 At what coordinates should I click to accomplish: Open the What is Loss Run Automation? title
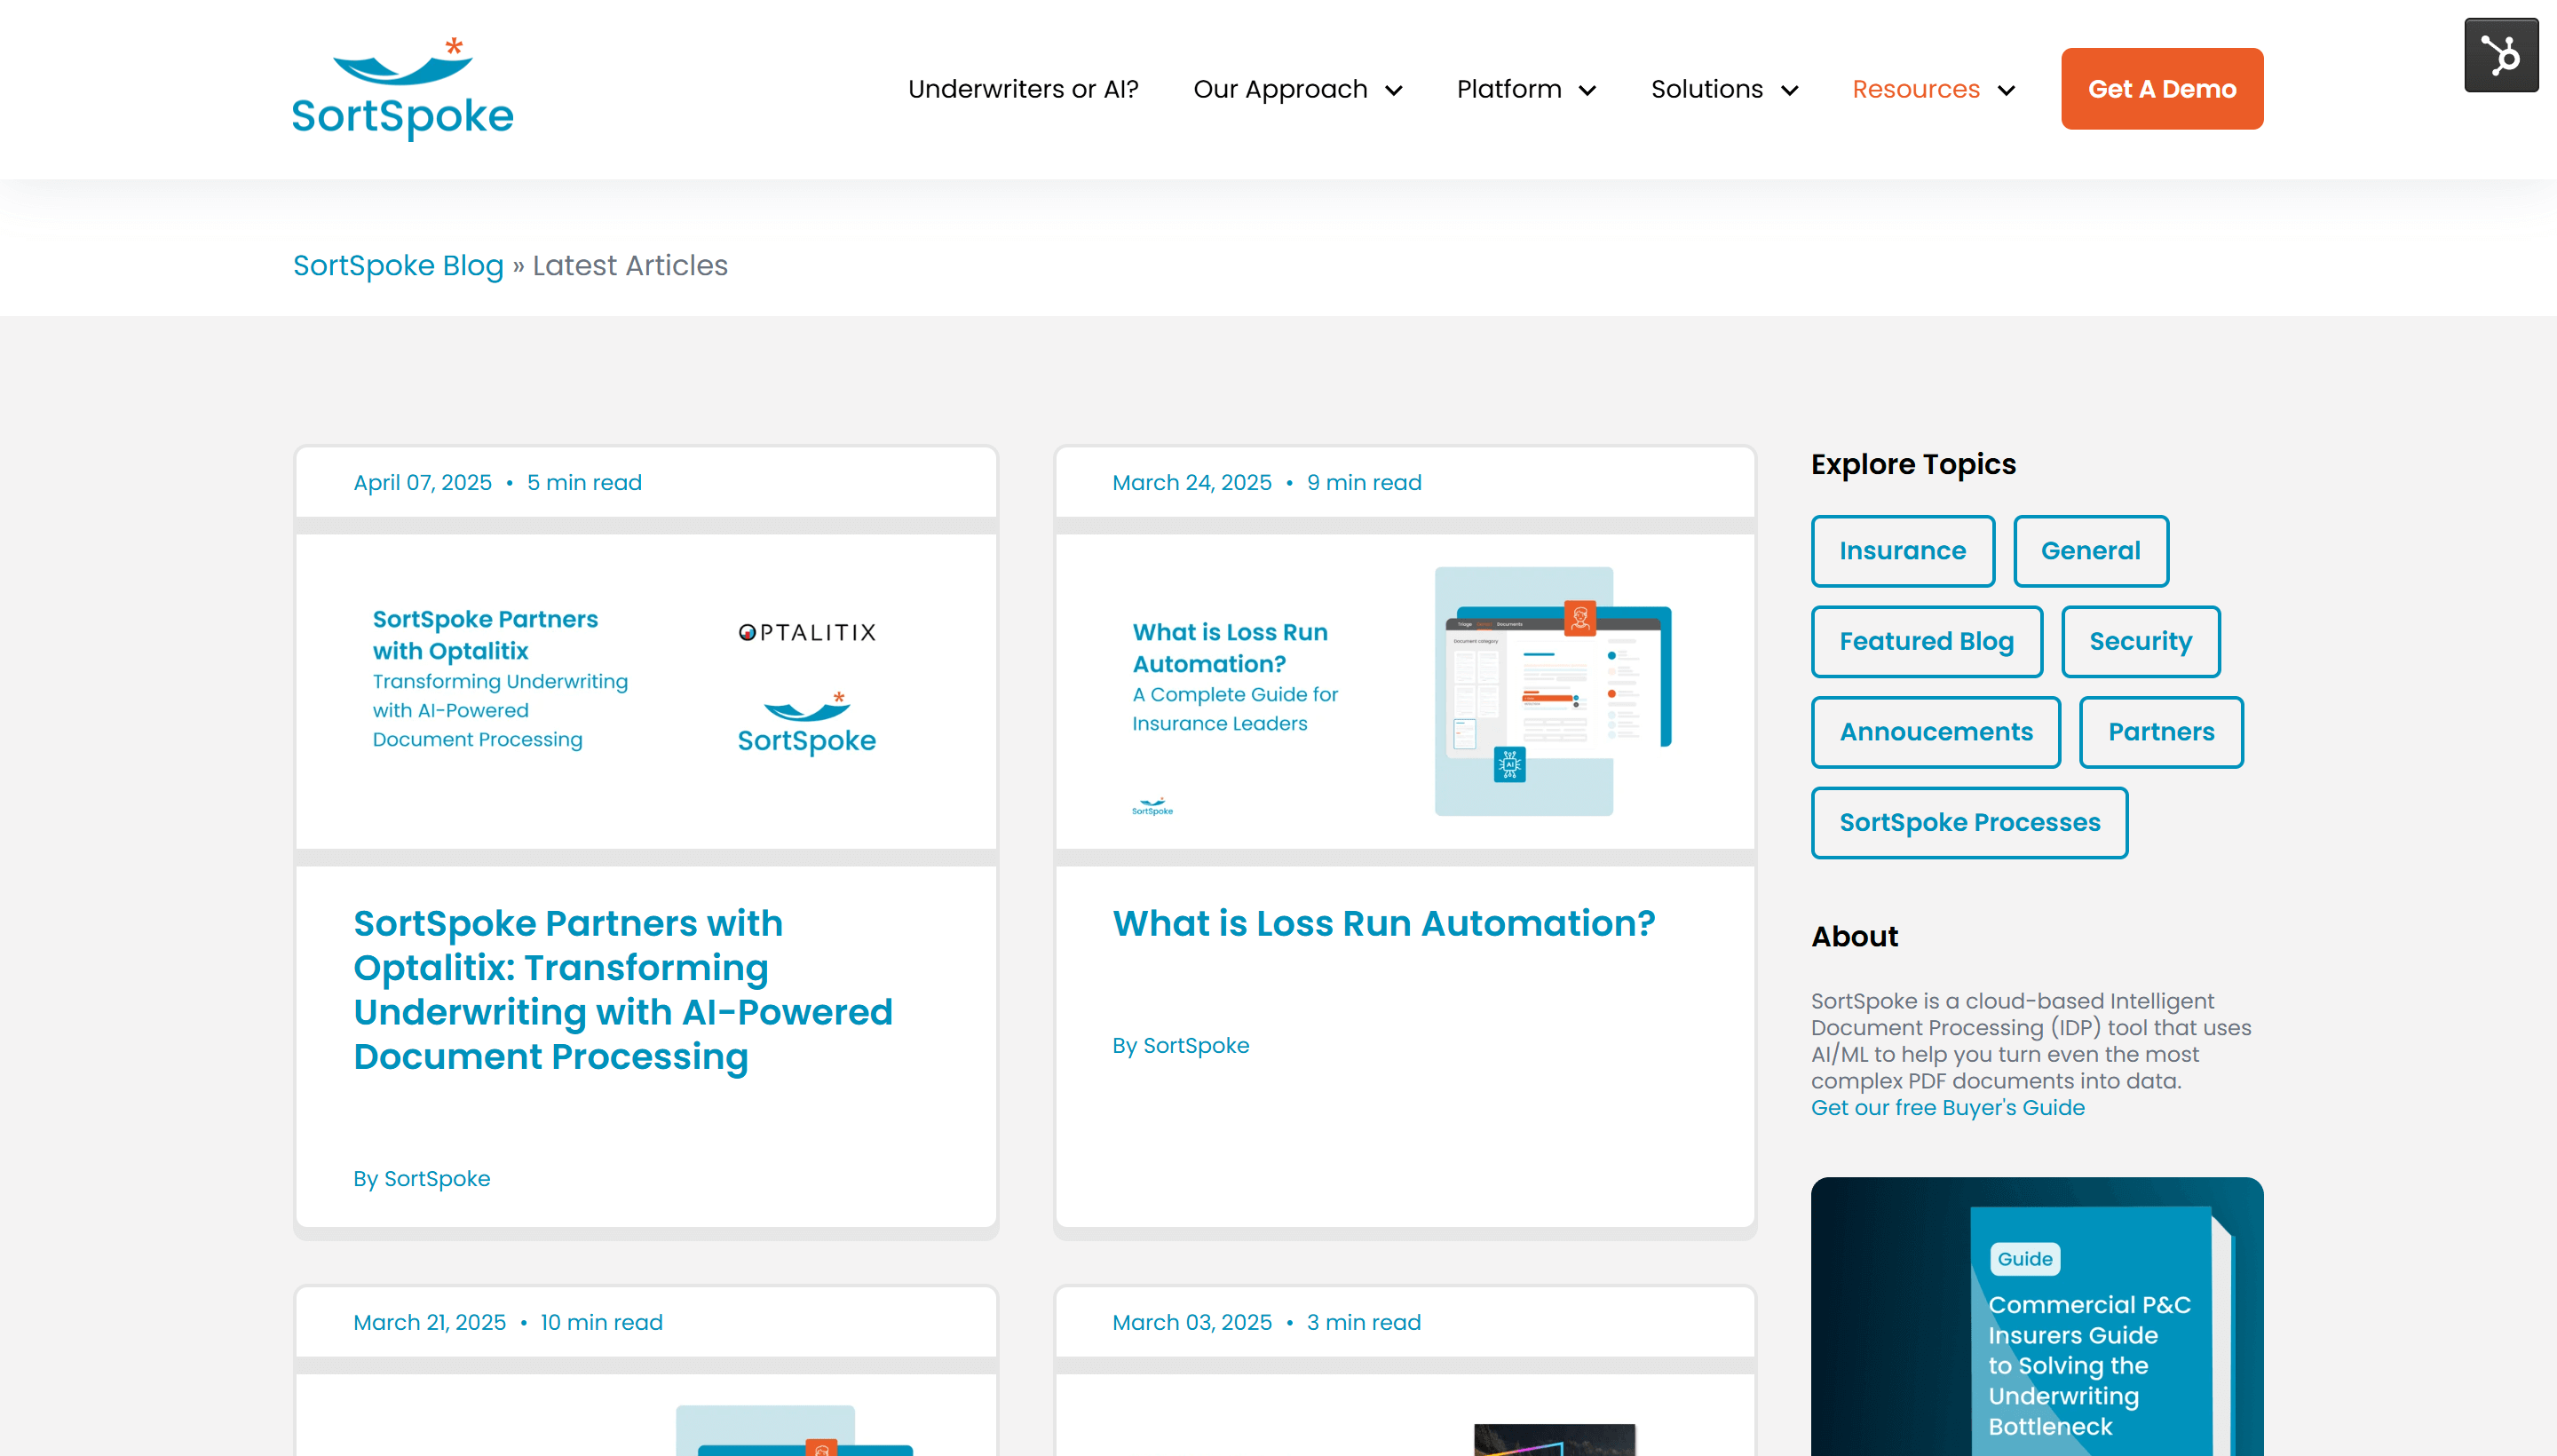tap(1383, 923)
